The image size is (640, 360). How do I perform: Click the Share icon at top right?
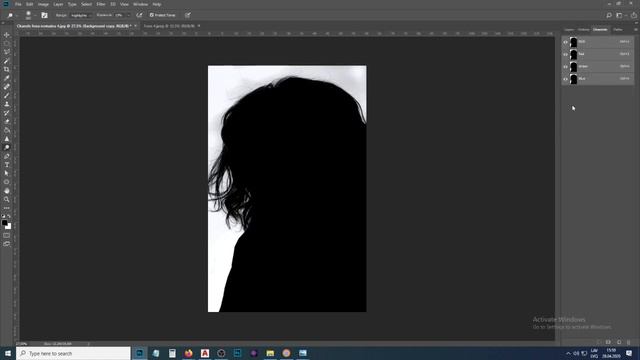point(634,15)
